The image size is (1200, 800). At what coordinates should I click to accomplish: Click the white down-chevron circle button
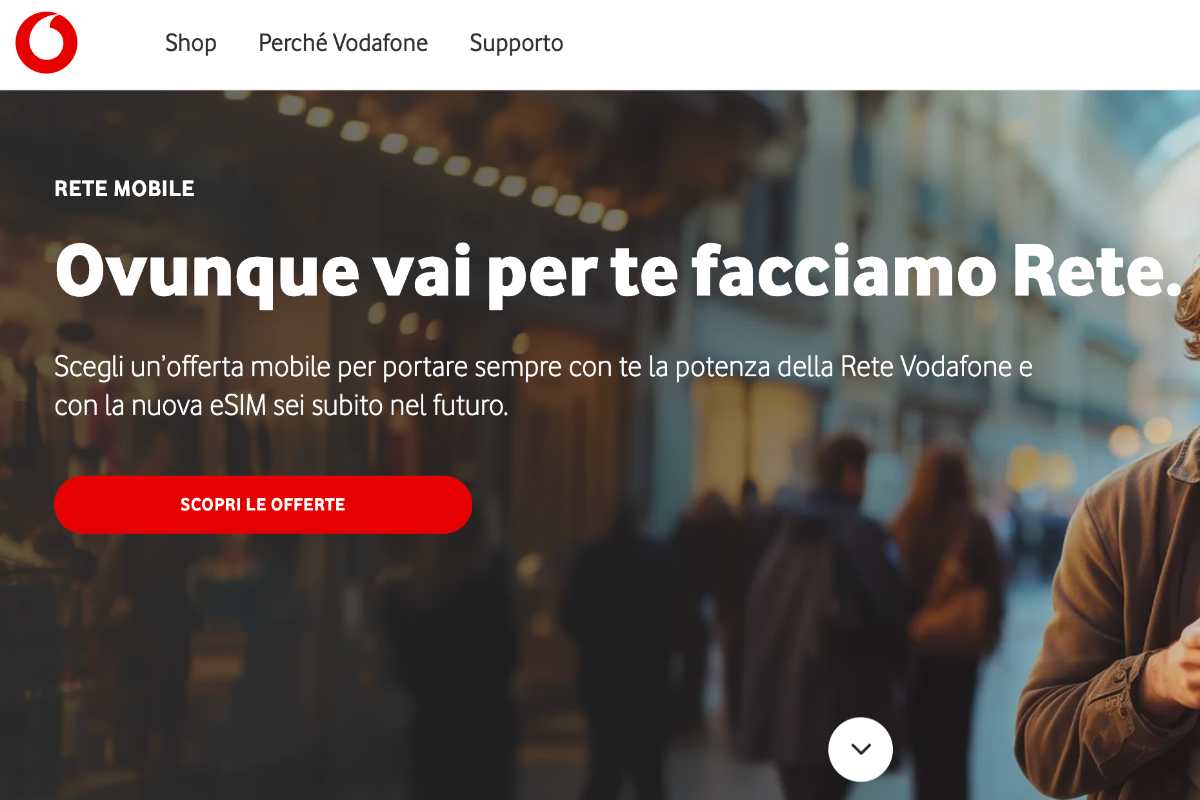pos(860,749)
